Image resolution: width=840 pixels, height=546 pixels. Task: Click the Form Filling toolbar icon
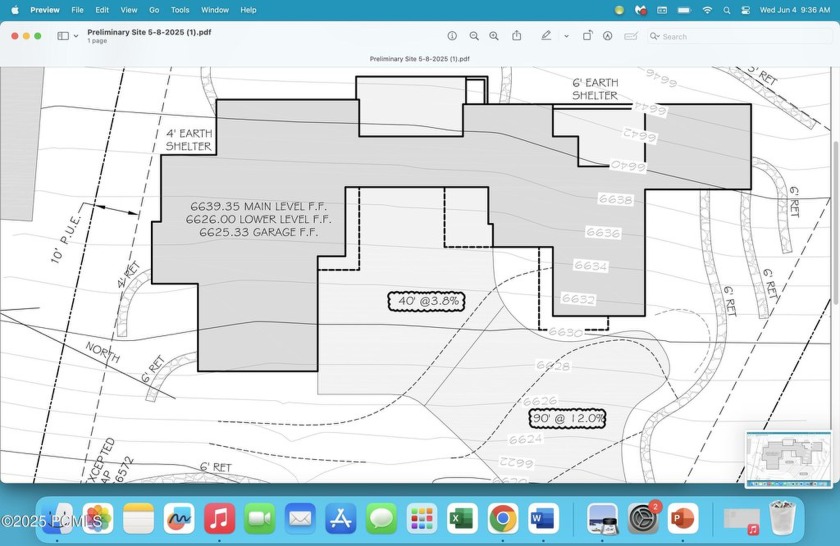[x=631, y=36]
